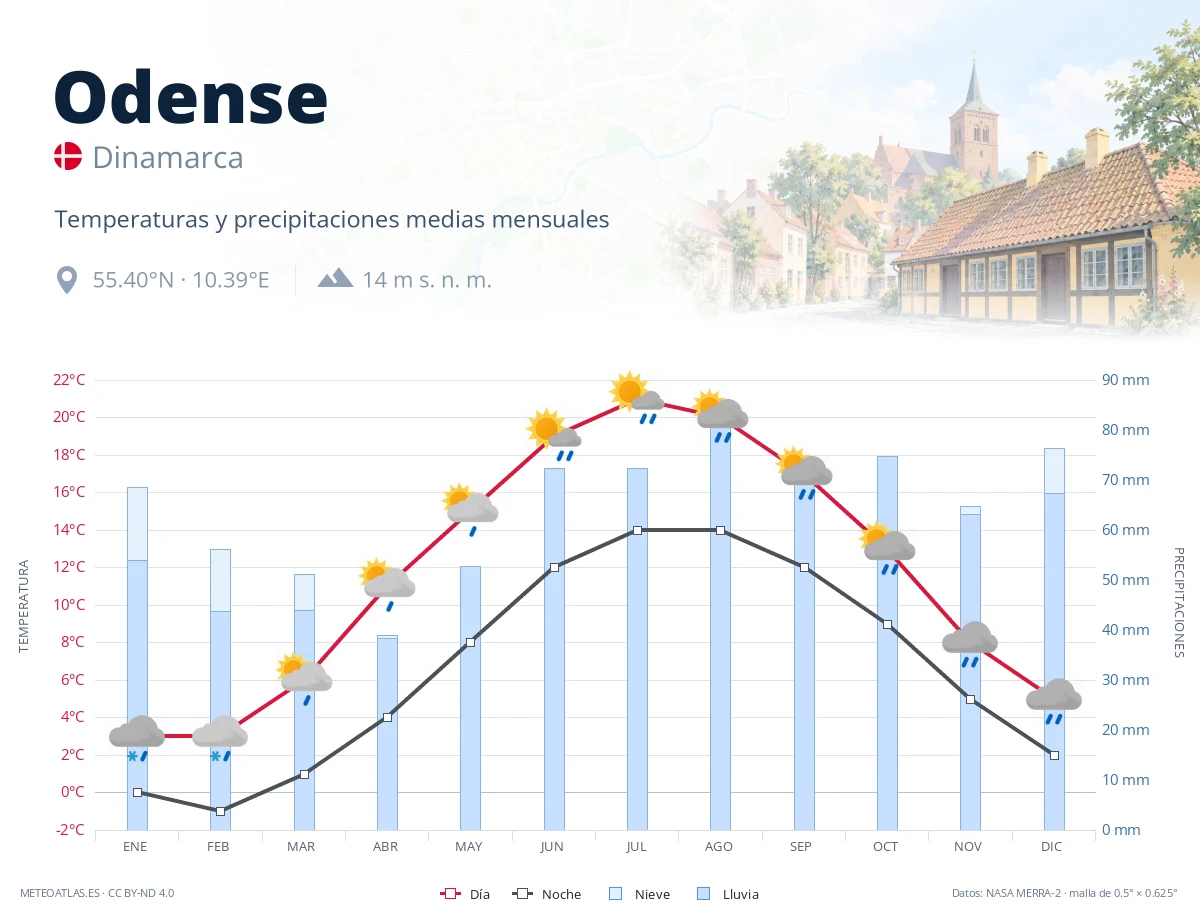
Task: Click the May night temperature marker
Action: click(x=470, y=642)
